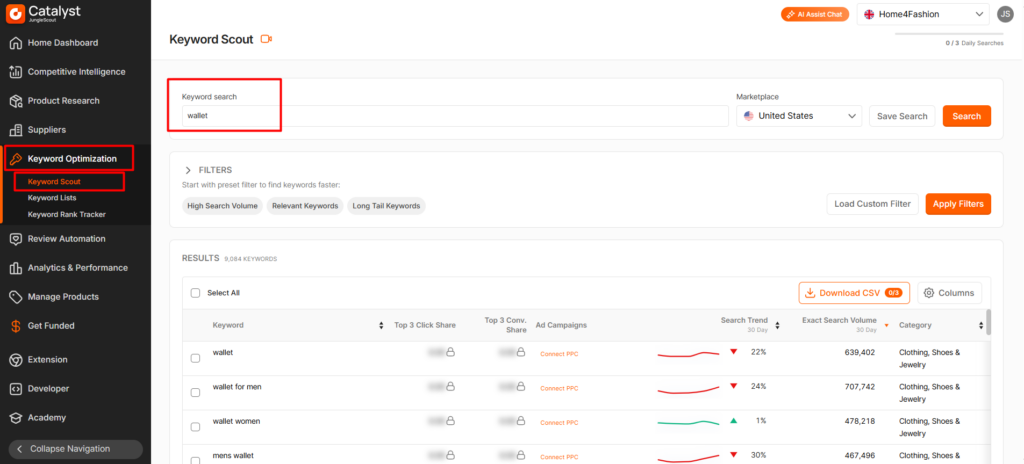Open the Columns settings button
1024x464 pixels.
click(x=950, y=293)
